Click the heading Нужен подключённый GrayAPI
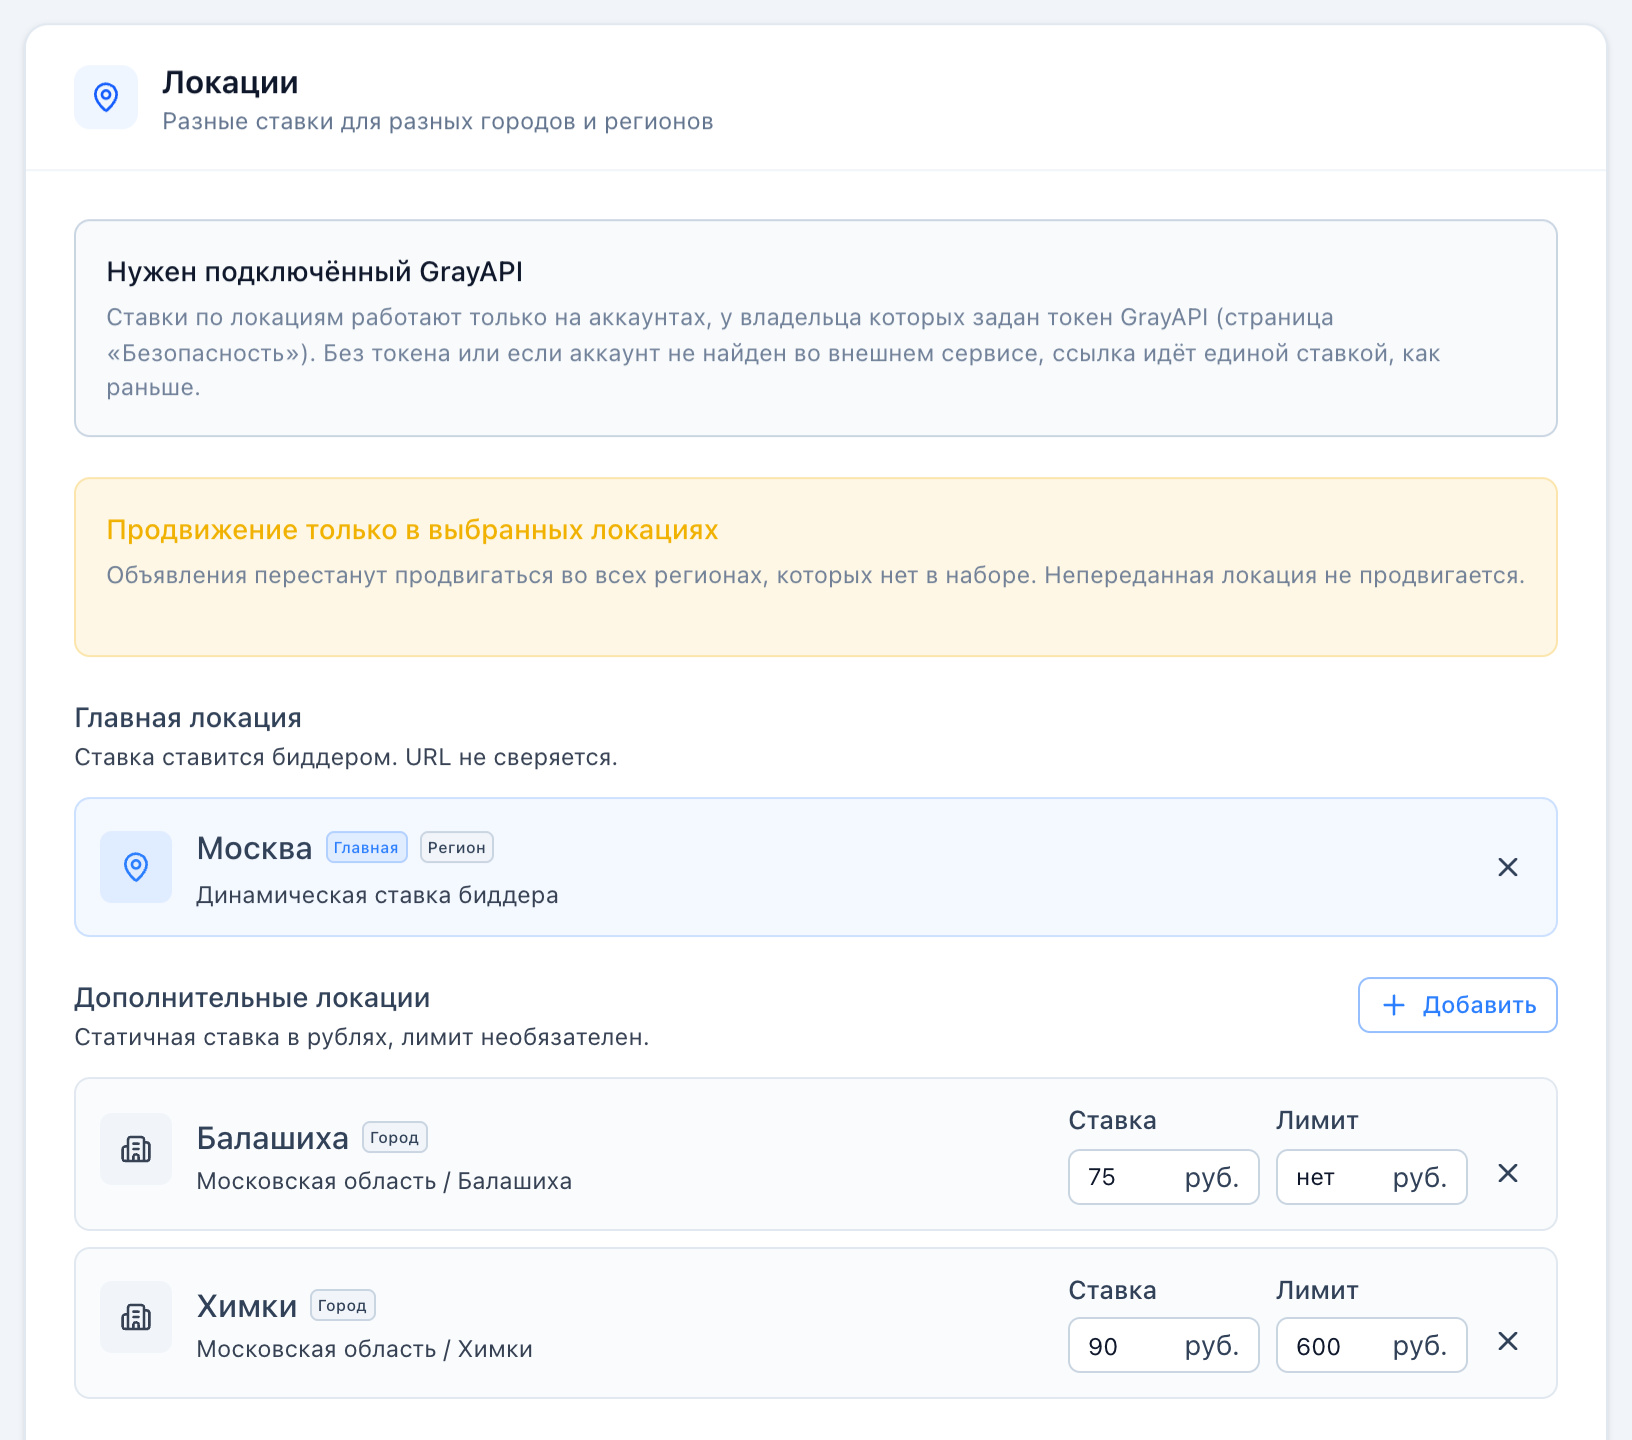The width and height of the screenshot is (1632, 1440). tap(315, 272)
